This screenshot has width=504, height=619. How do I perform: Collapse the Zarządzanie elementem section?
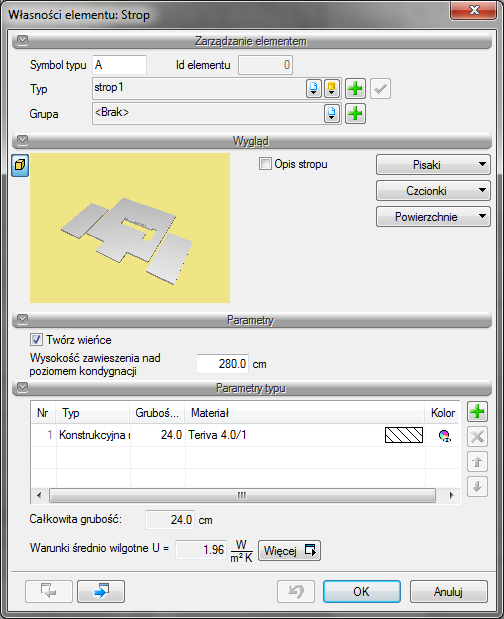tap(22, 40)
